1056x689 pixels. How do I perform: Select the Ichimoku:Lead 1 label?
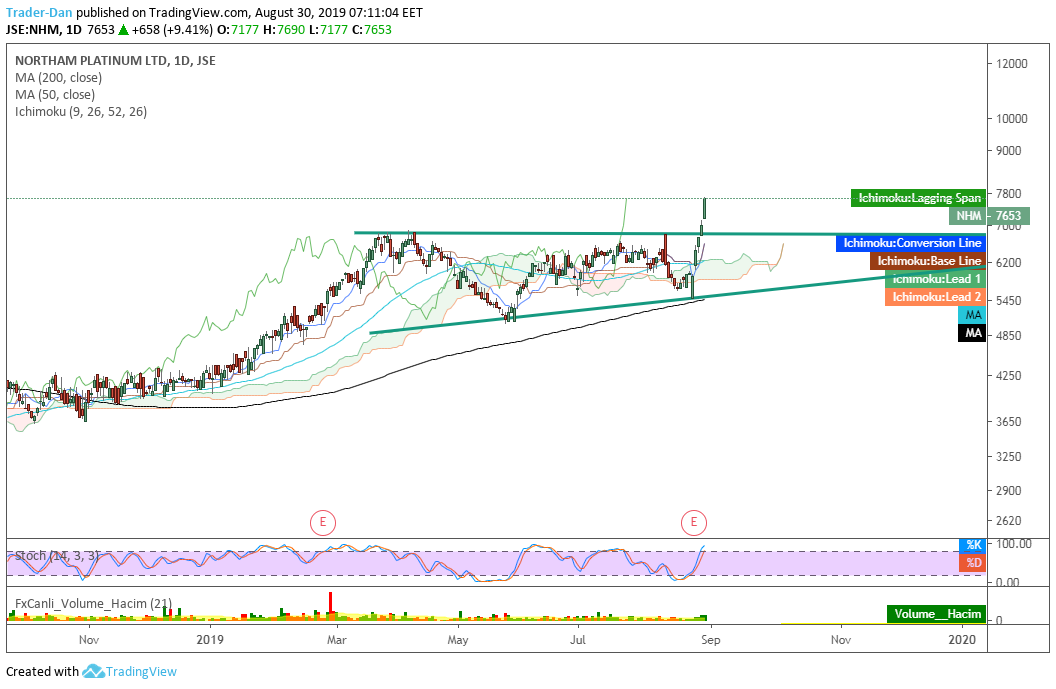point(935,279)
